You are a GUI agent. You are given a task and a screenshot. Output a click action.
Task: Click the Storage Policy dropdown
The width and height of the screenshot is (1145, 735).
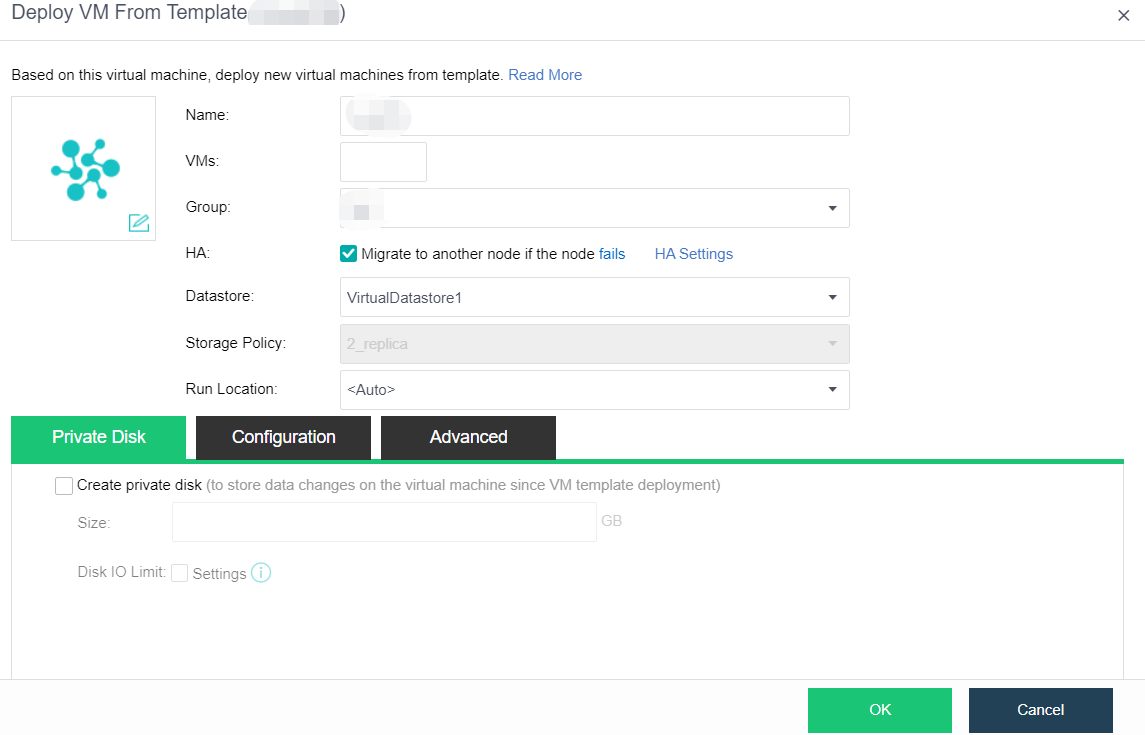(x=594, y=344)
